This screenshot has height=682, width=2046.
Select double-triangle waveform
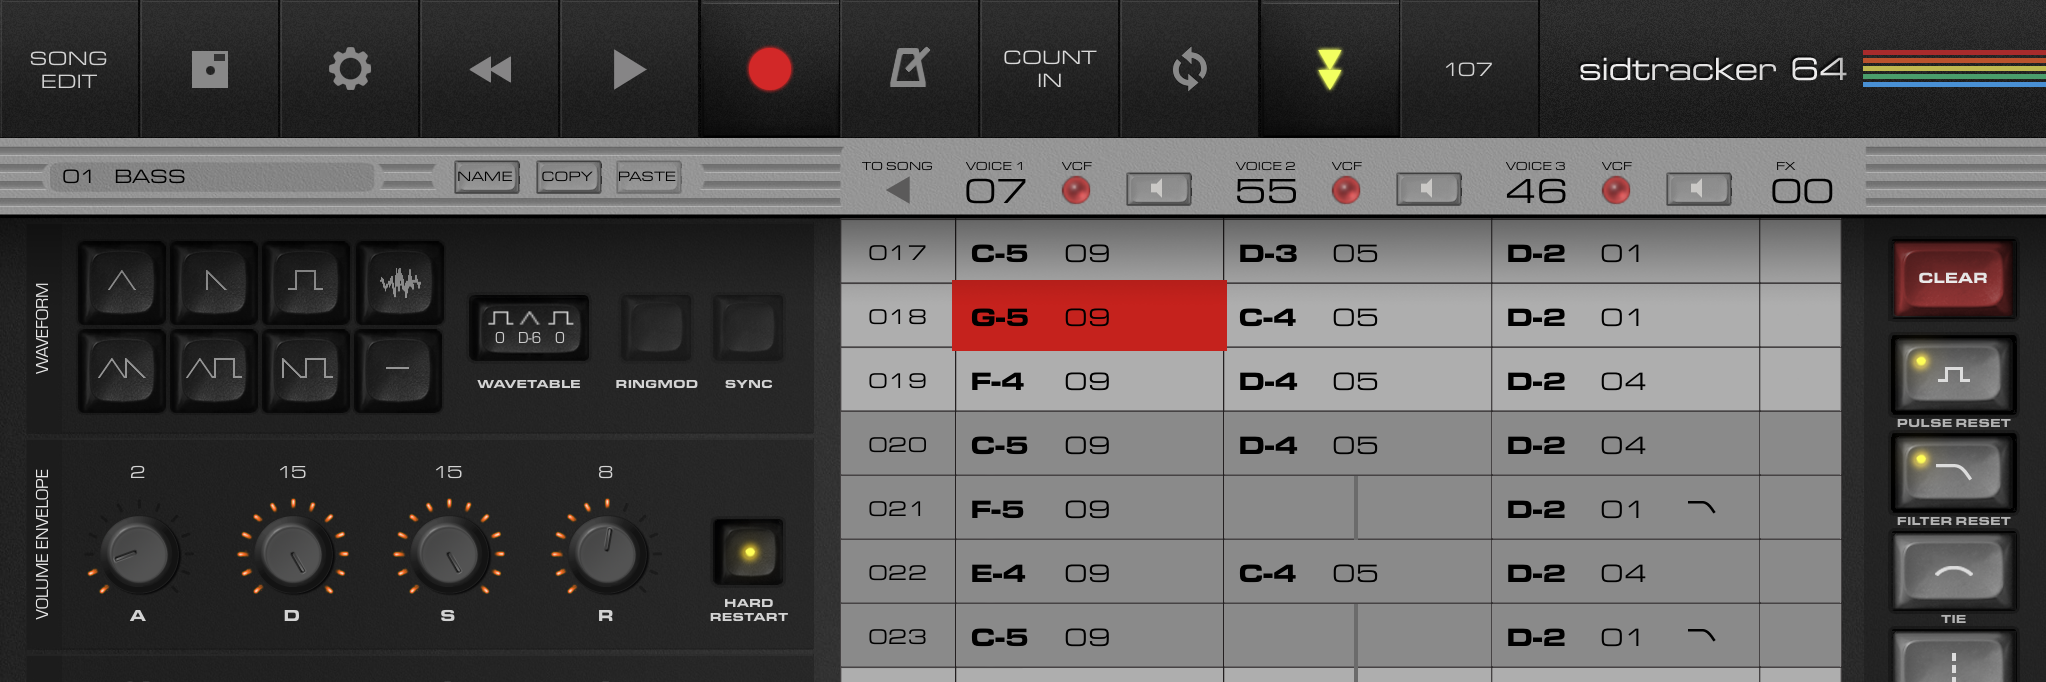[122, 370]
